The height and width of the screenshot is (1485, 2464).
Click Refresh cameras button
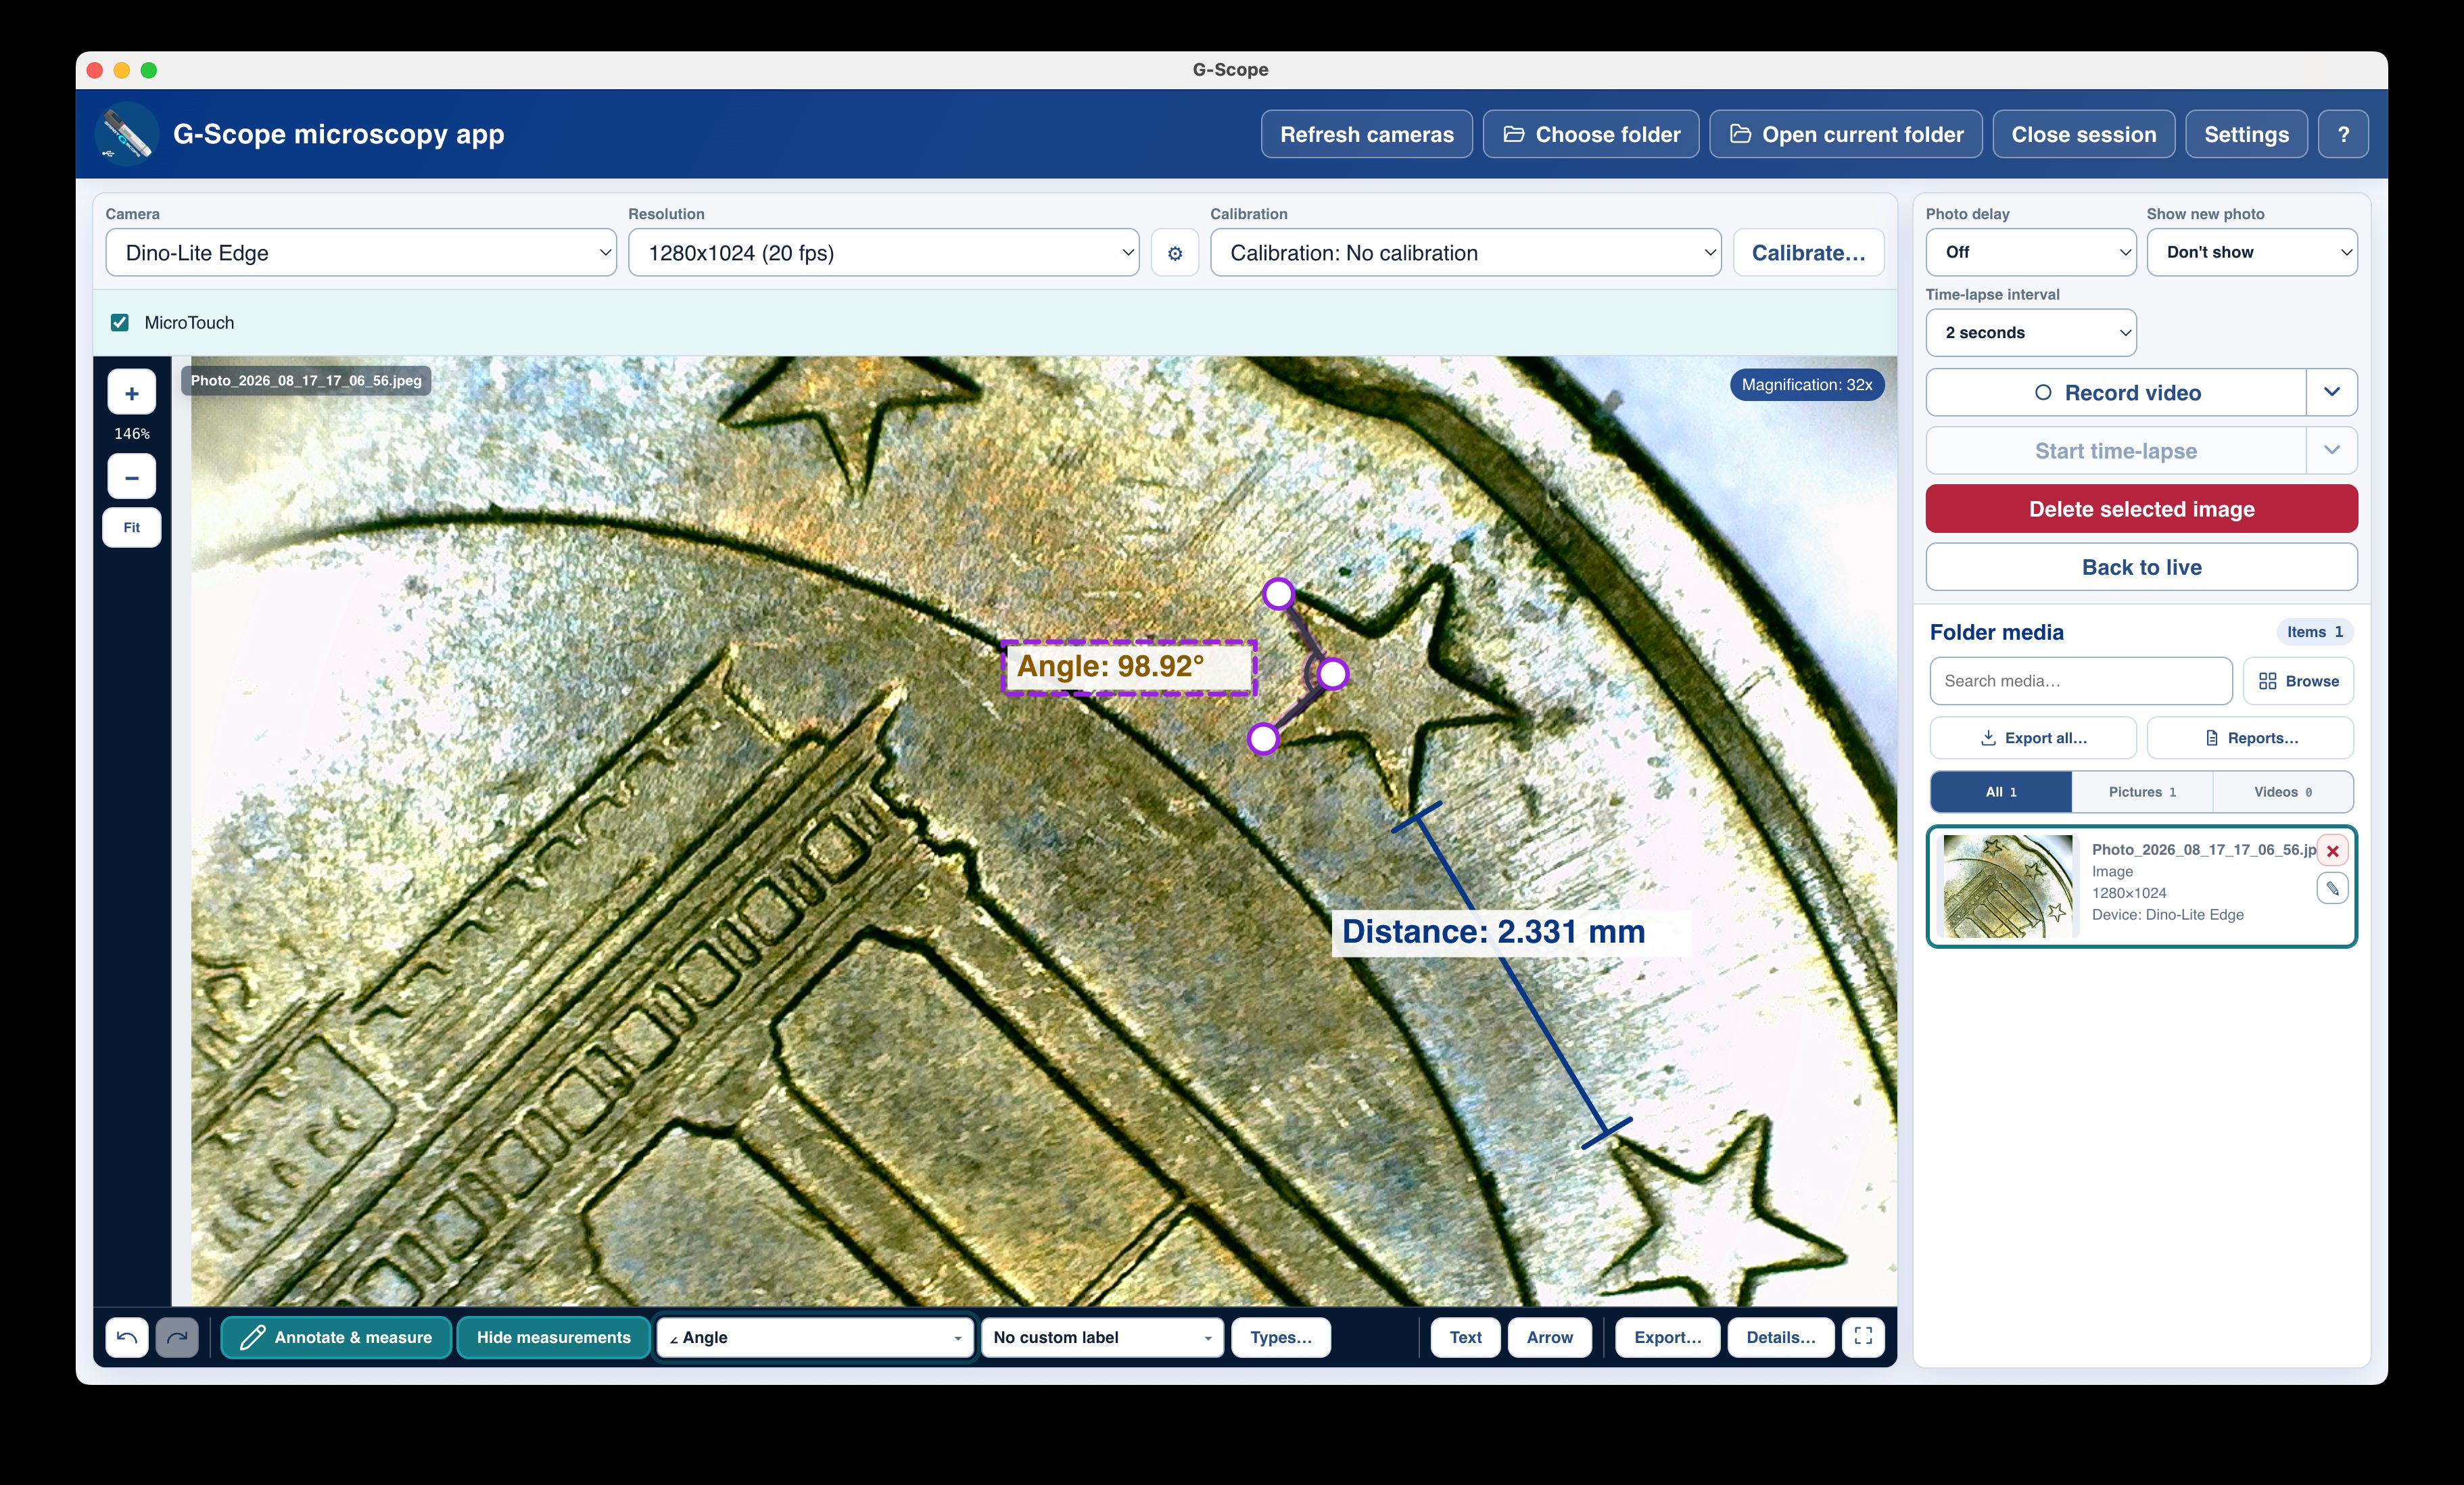tap(1367, 134)
